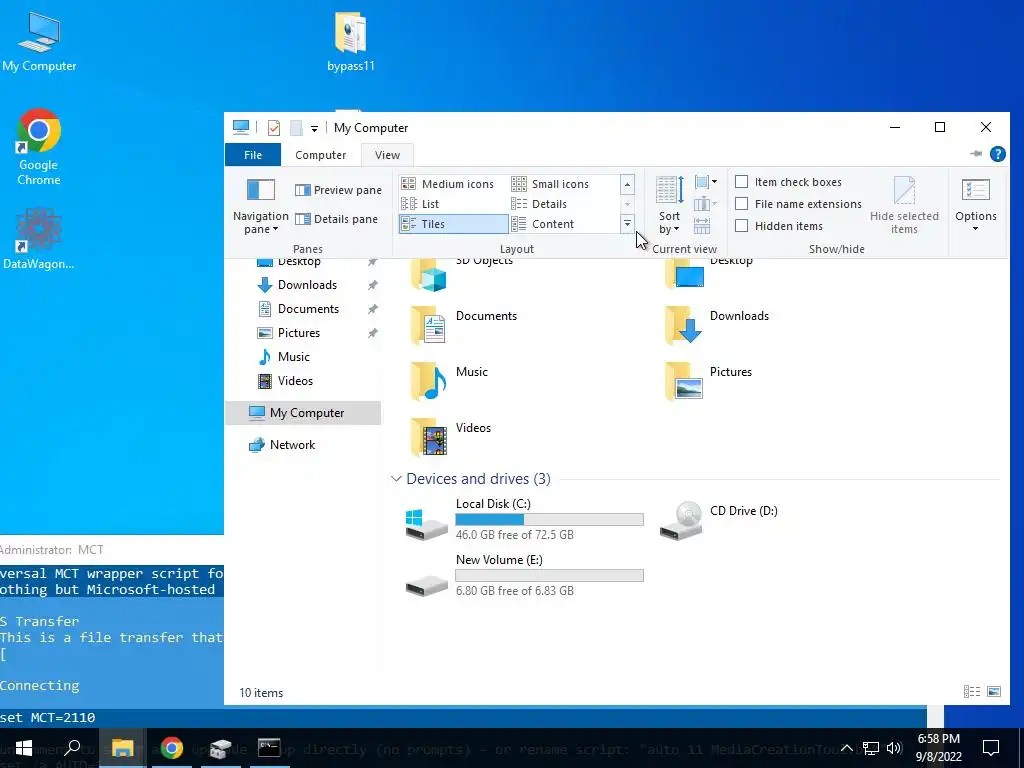
Task: Switch to the Computer tab
Action: click(x=320, y=155)
